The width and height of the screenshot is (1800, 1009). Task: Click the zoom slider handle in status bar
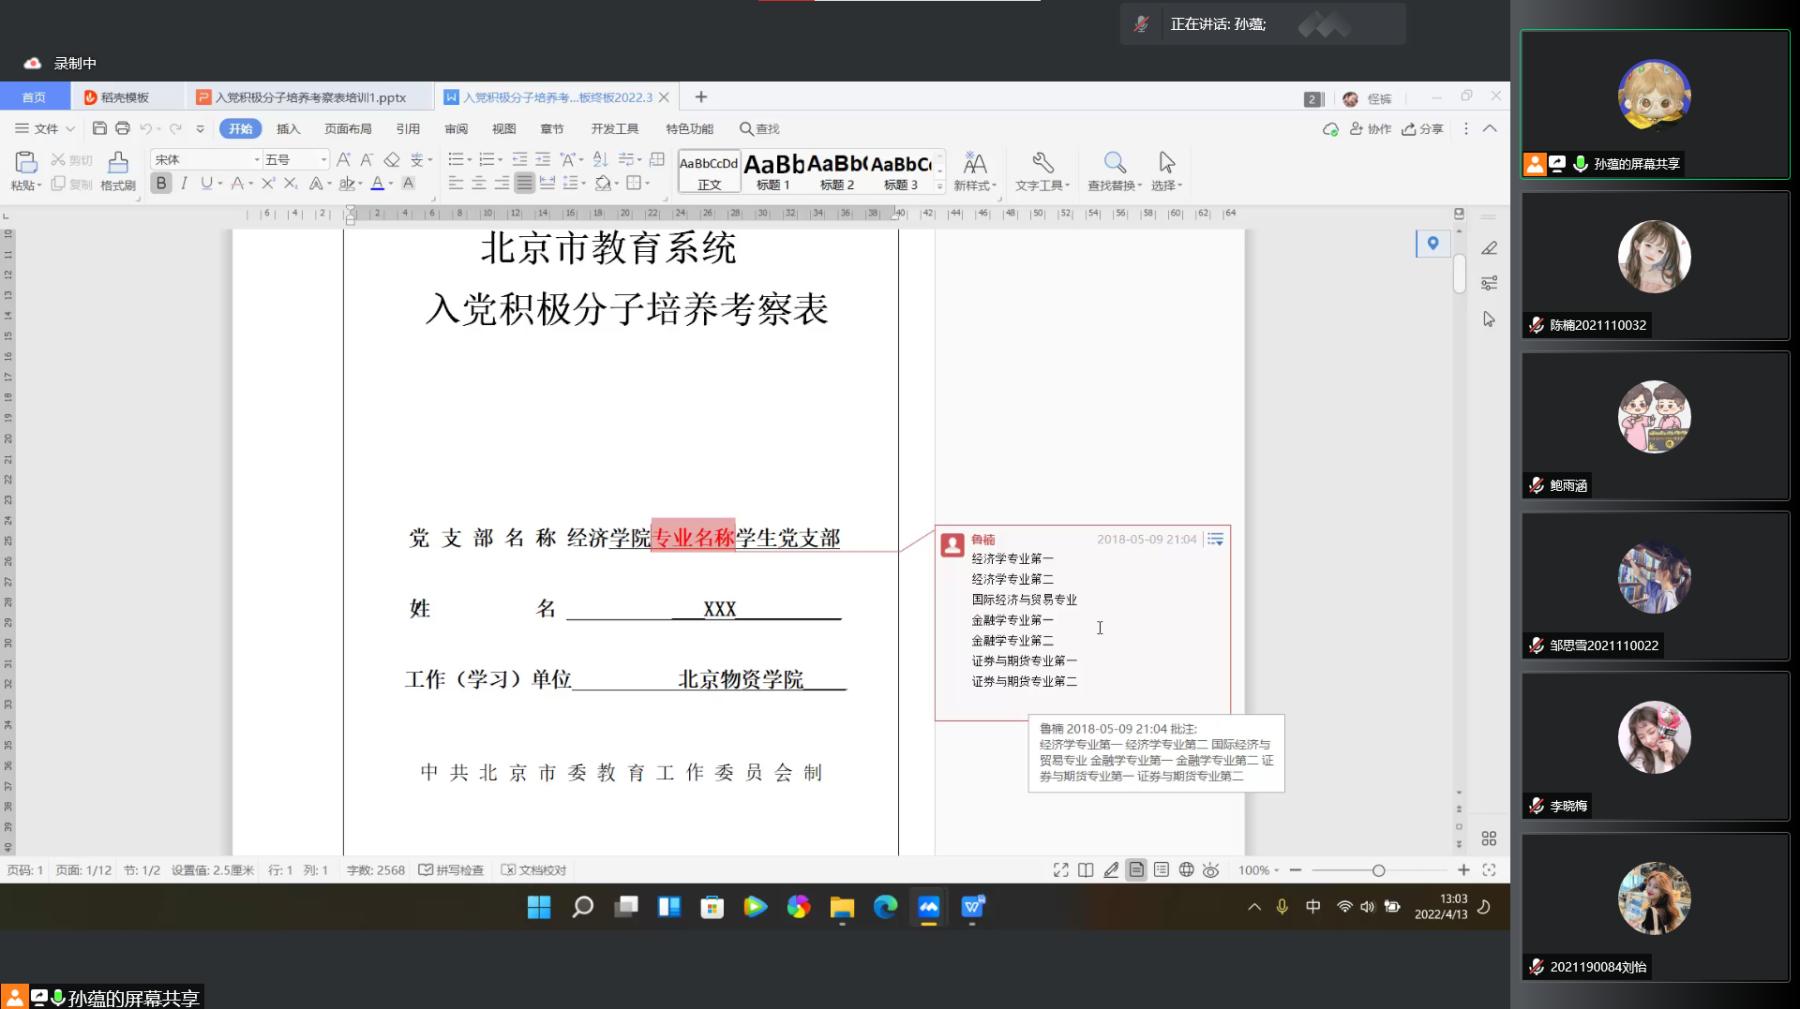coord(1378,870)
